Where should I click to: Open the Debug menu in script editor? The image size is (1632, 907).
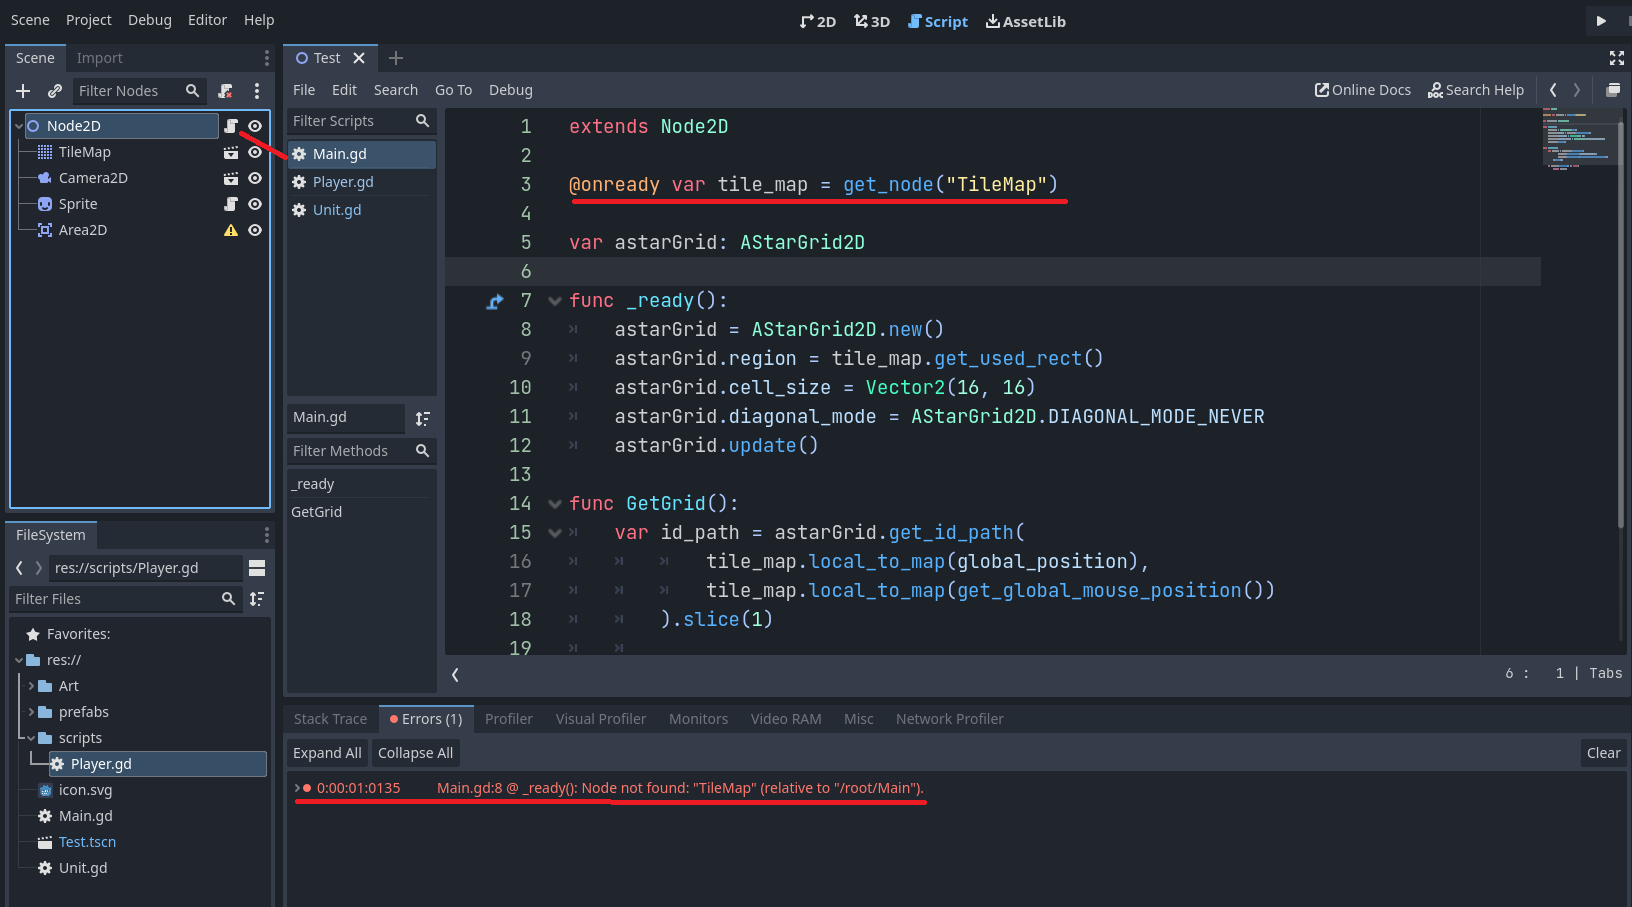[511, 90]
